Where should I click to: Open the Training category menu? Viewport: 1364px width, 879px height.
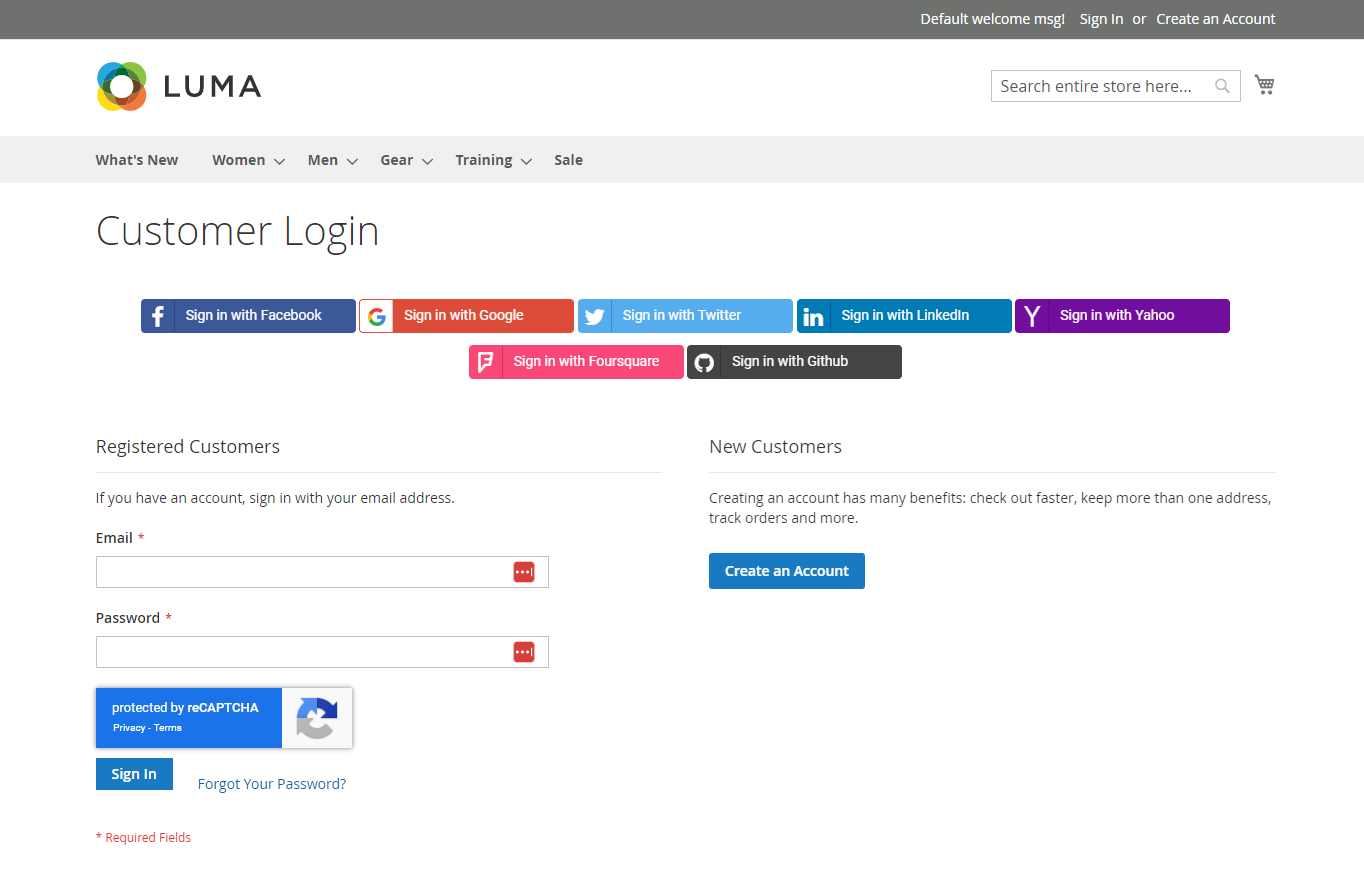point(484,160)
